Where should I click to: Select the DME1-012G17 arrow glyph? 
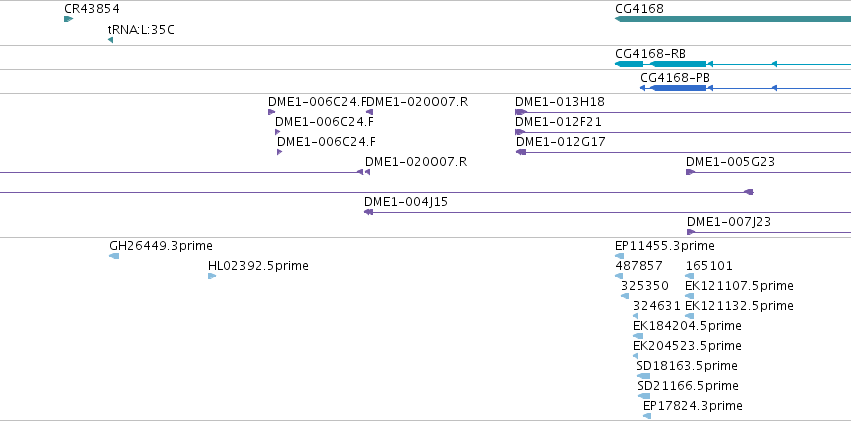tap(521, 152)
